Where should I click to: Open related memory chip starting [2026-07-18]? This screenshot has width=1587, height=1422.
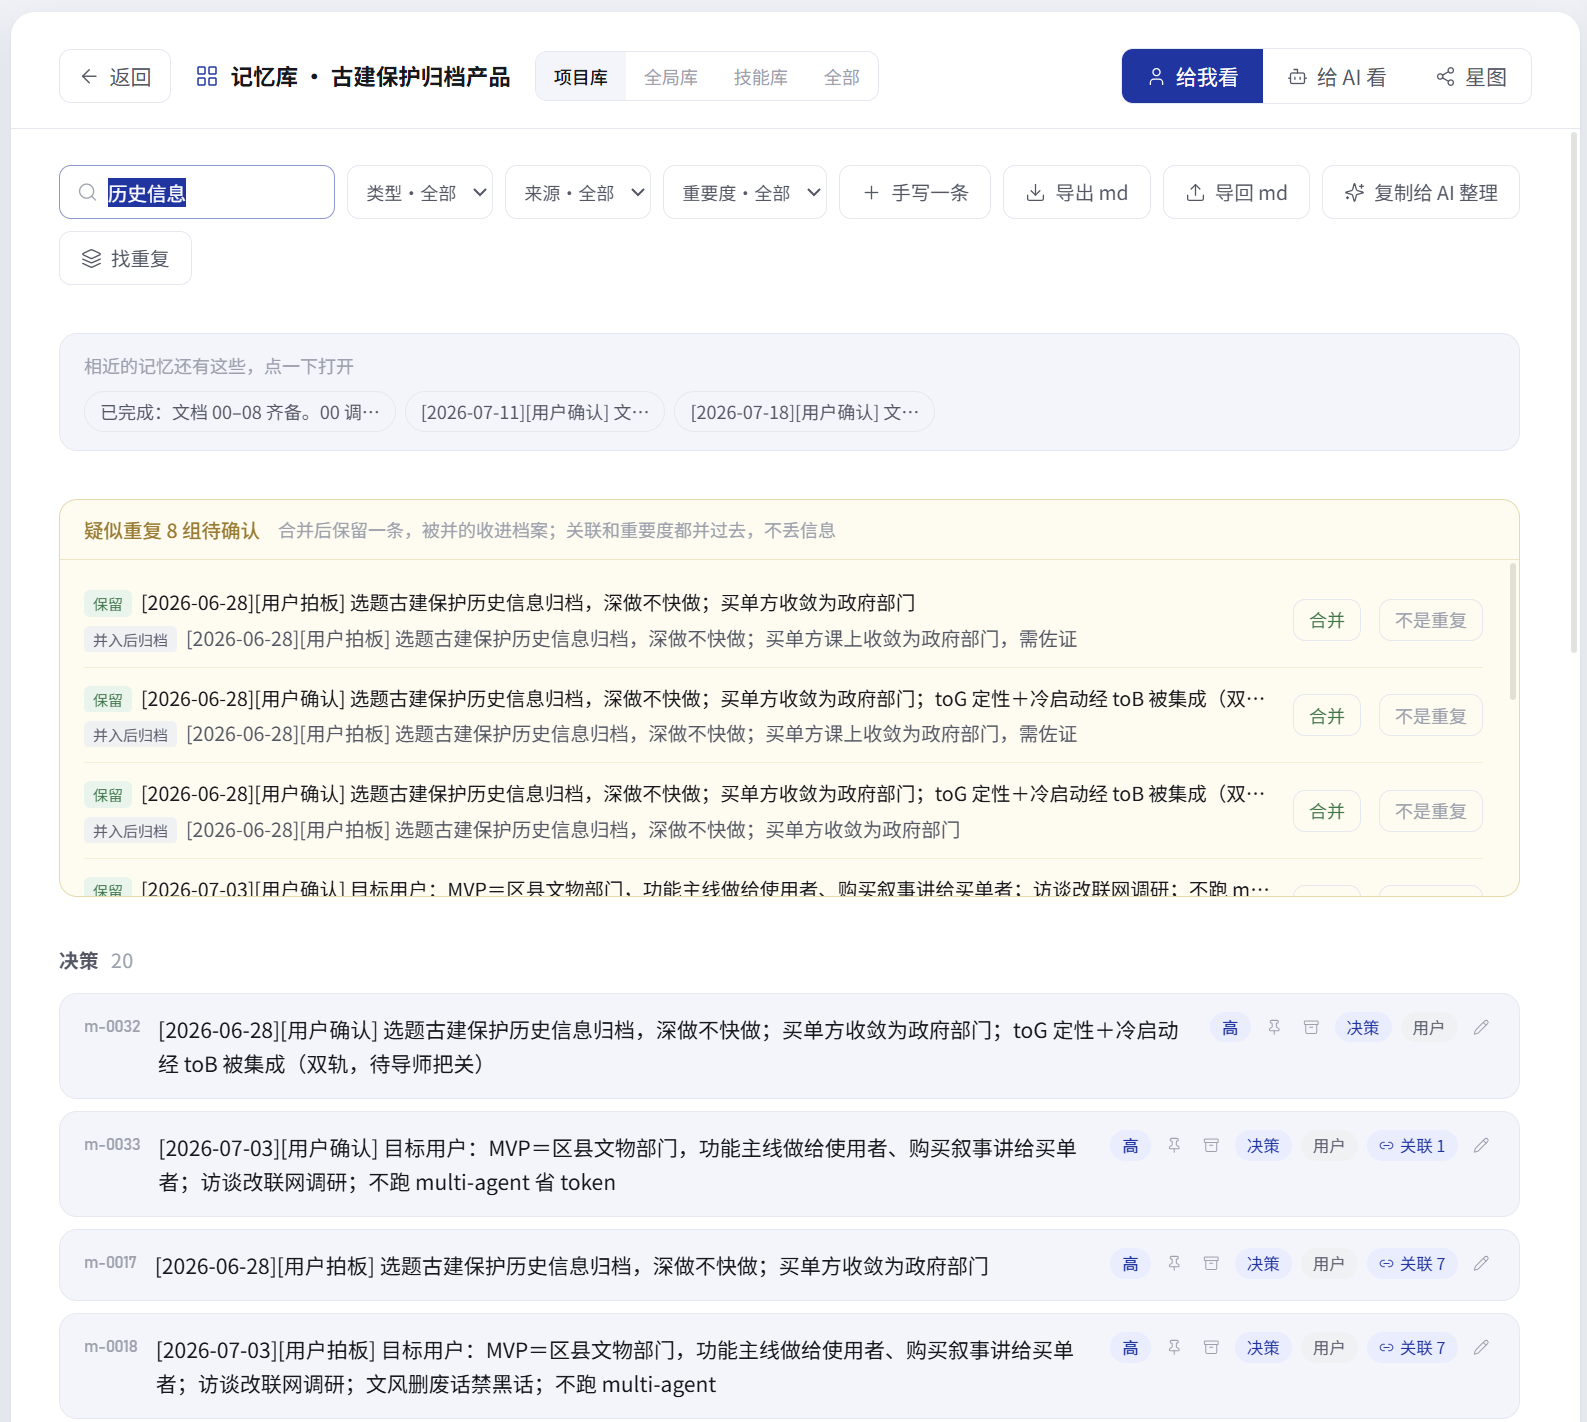point(804,412)
